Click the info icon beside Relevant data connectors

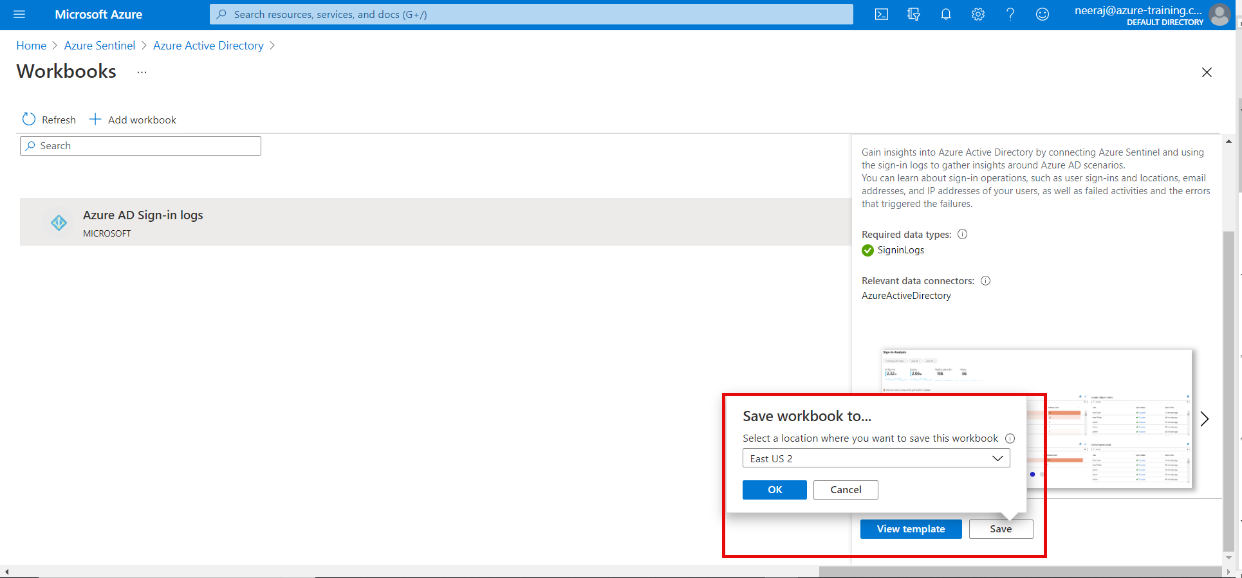(x=985, y=281)
